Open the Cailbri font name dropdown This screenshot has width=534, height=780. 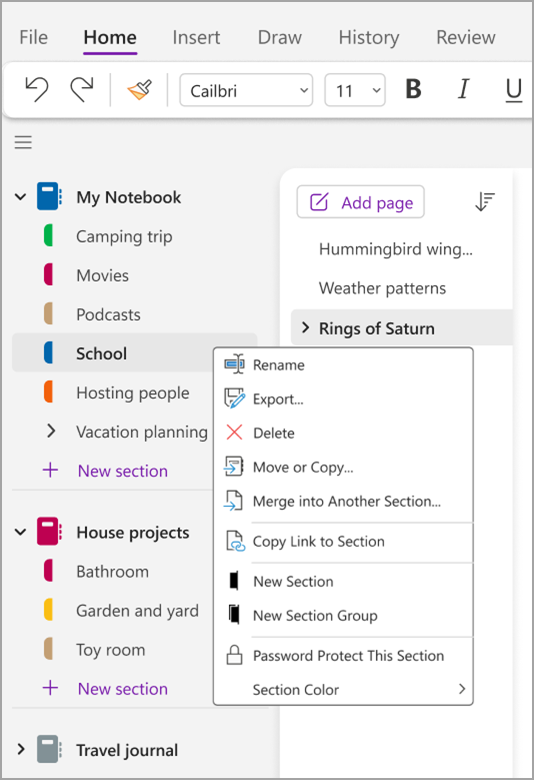point(246,90)
